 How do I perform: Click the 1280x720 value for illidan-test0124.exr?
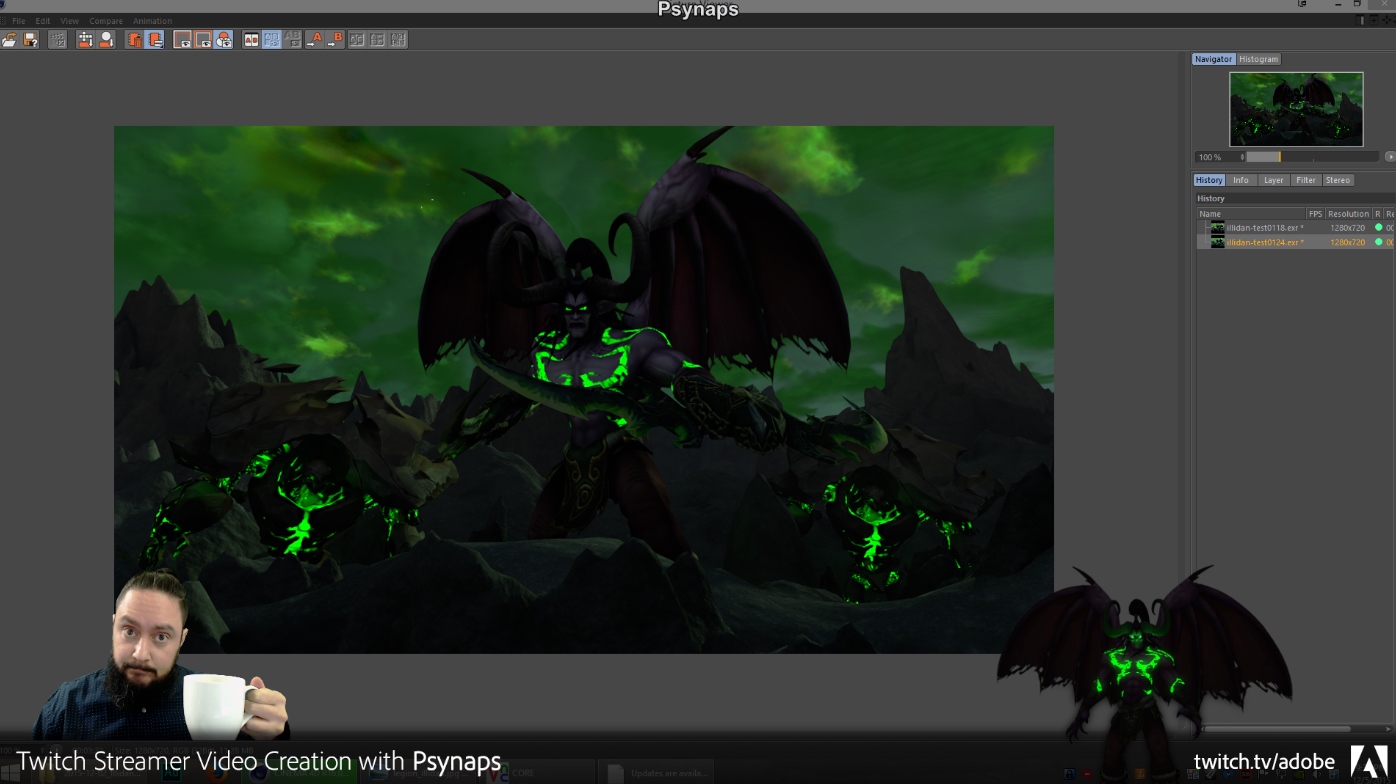tap(1347, 242)
